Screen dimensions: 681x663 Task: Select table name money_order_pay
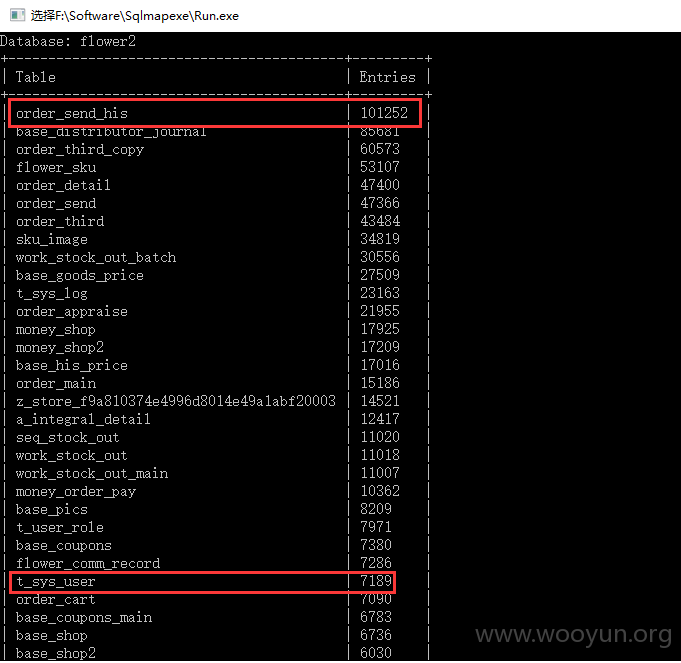click(76, 491)
